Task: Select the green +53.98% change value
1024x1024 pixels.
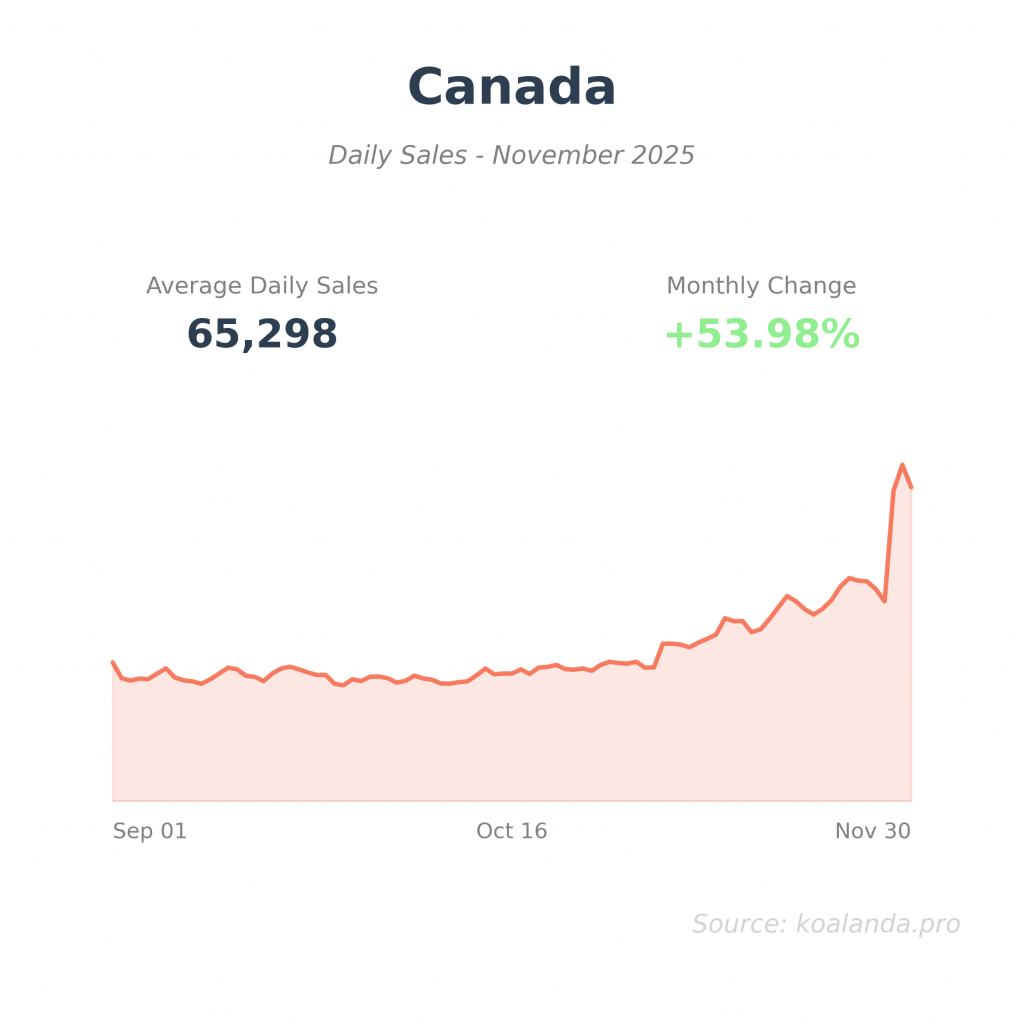Action: pyautogui.click(x=761, y=334)
